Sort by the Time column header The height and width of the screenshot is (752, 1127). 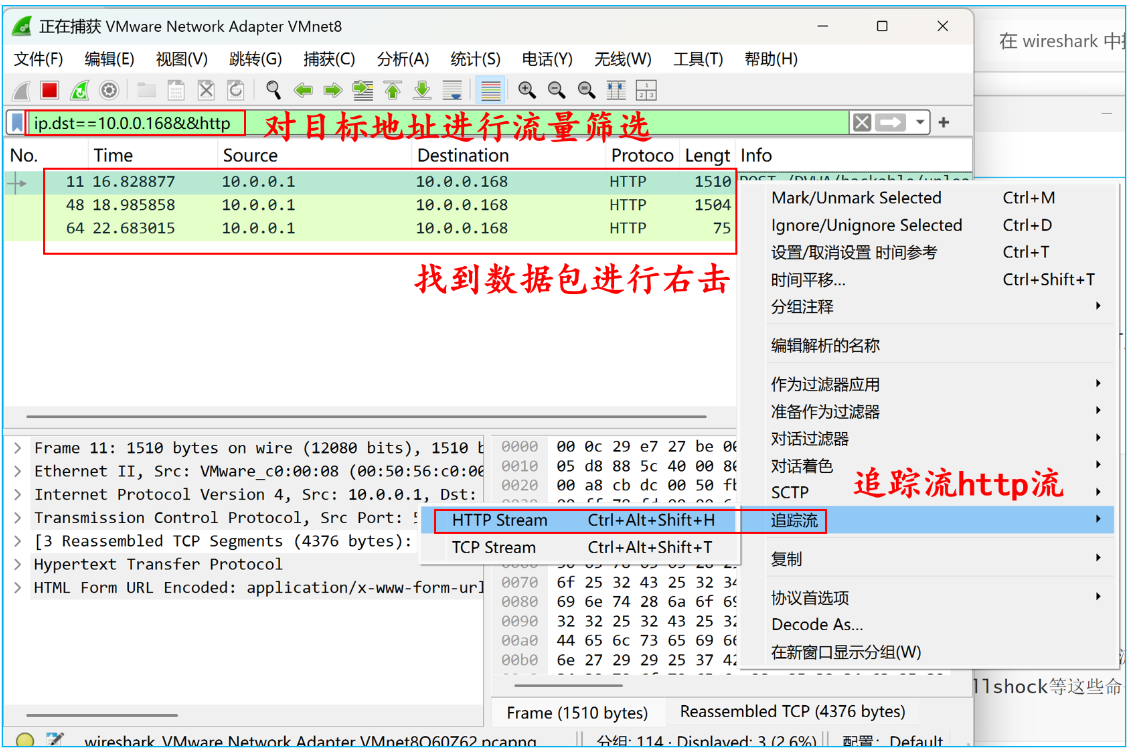tap(152, 155)
